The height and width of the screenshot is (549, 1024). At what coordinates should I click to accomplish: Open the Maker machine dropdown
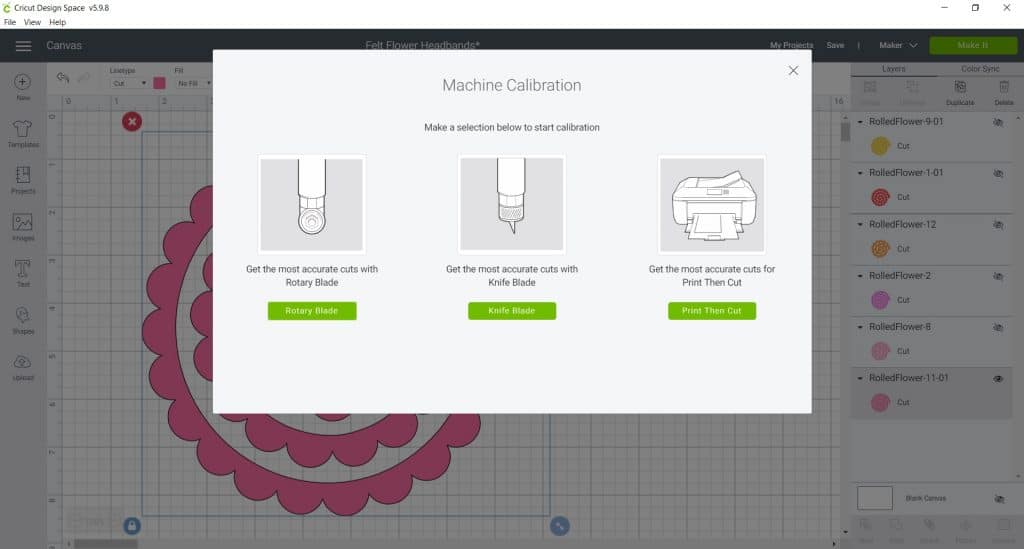point(898,45)
